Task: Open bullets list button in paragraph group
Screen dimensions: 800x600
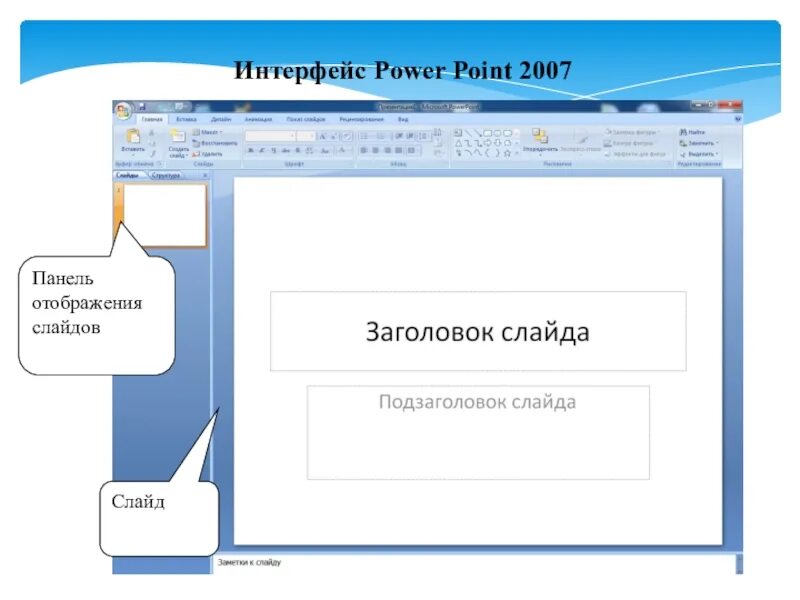Action: (x=365, y=136)
